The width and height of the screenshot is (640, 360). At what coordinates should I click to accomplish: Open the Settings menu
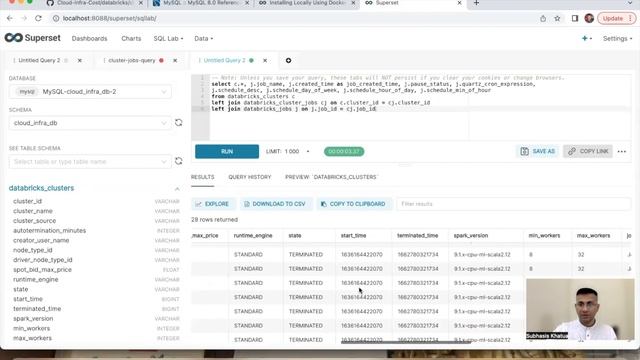[x=618, y=38]
